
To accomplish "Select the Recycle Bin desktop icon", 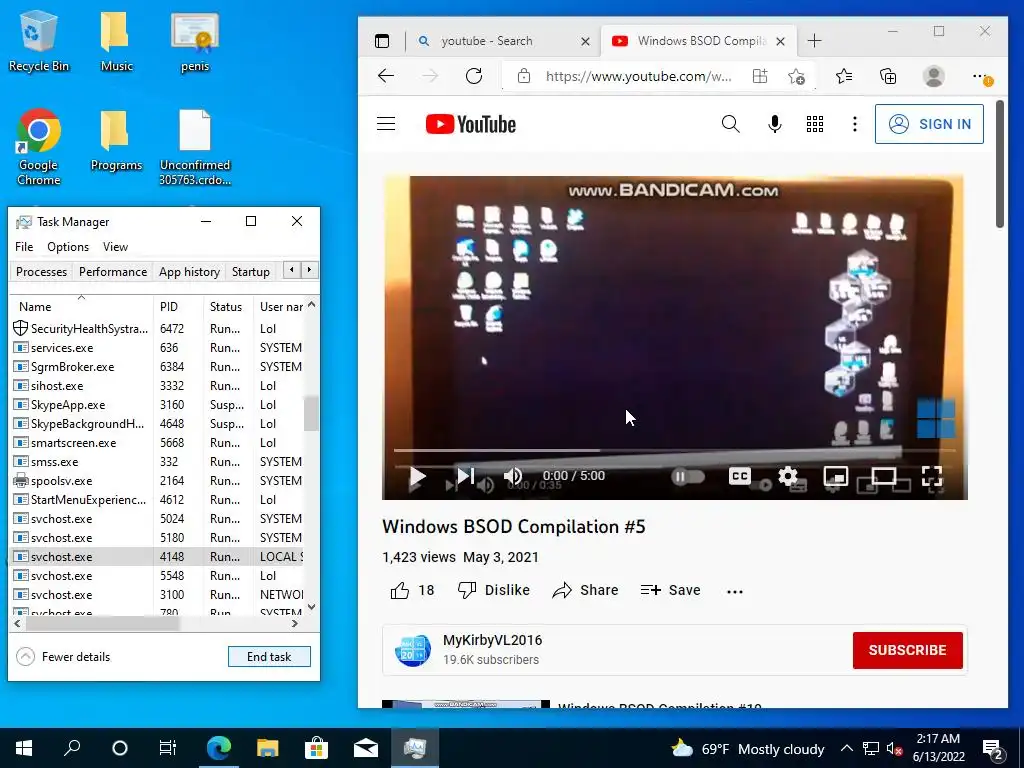I will (x=39, y=40).
